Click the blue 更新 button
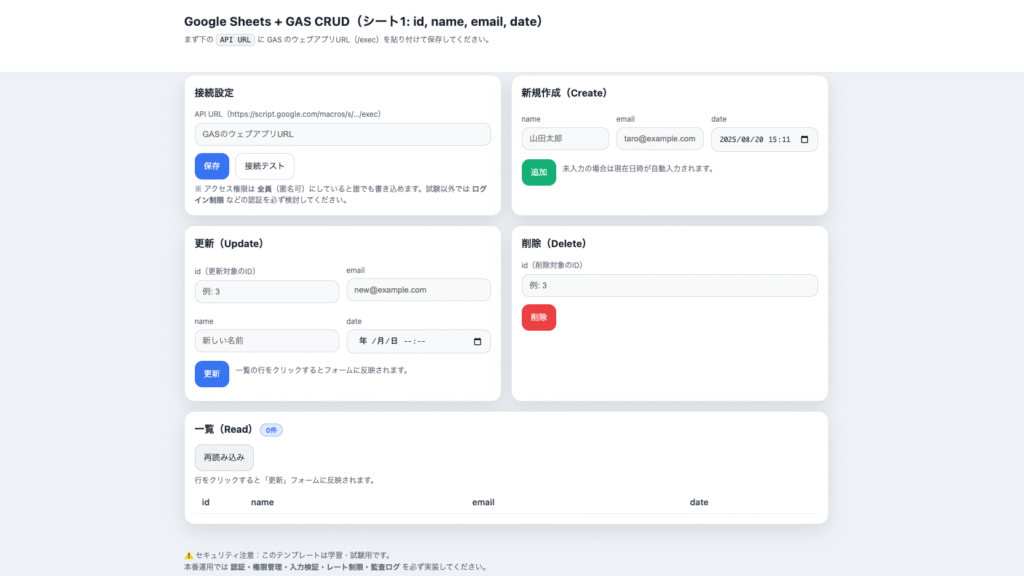Viewport: 1024px width, 576px height. (x=212, y=374)
